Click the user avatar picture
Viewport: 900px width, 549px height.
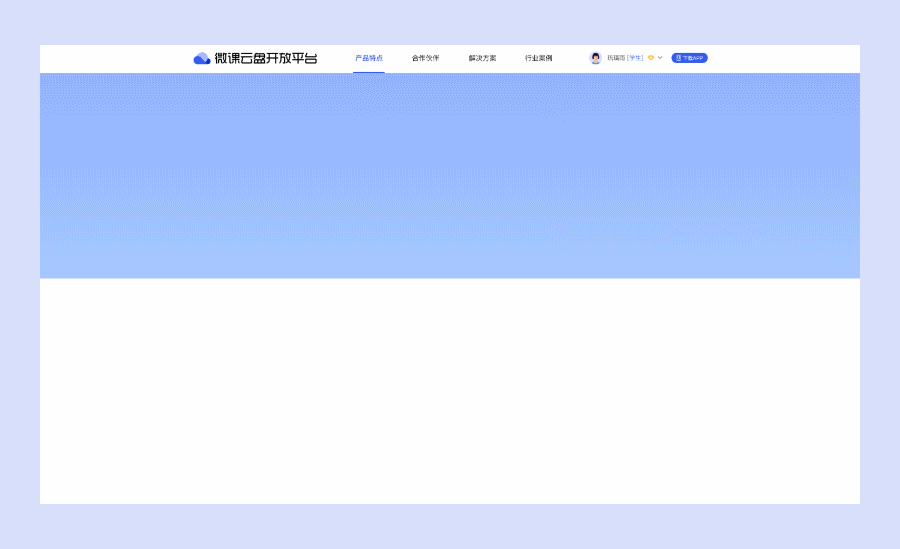click(x=595, y=58)
